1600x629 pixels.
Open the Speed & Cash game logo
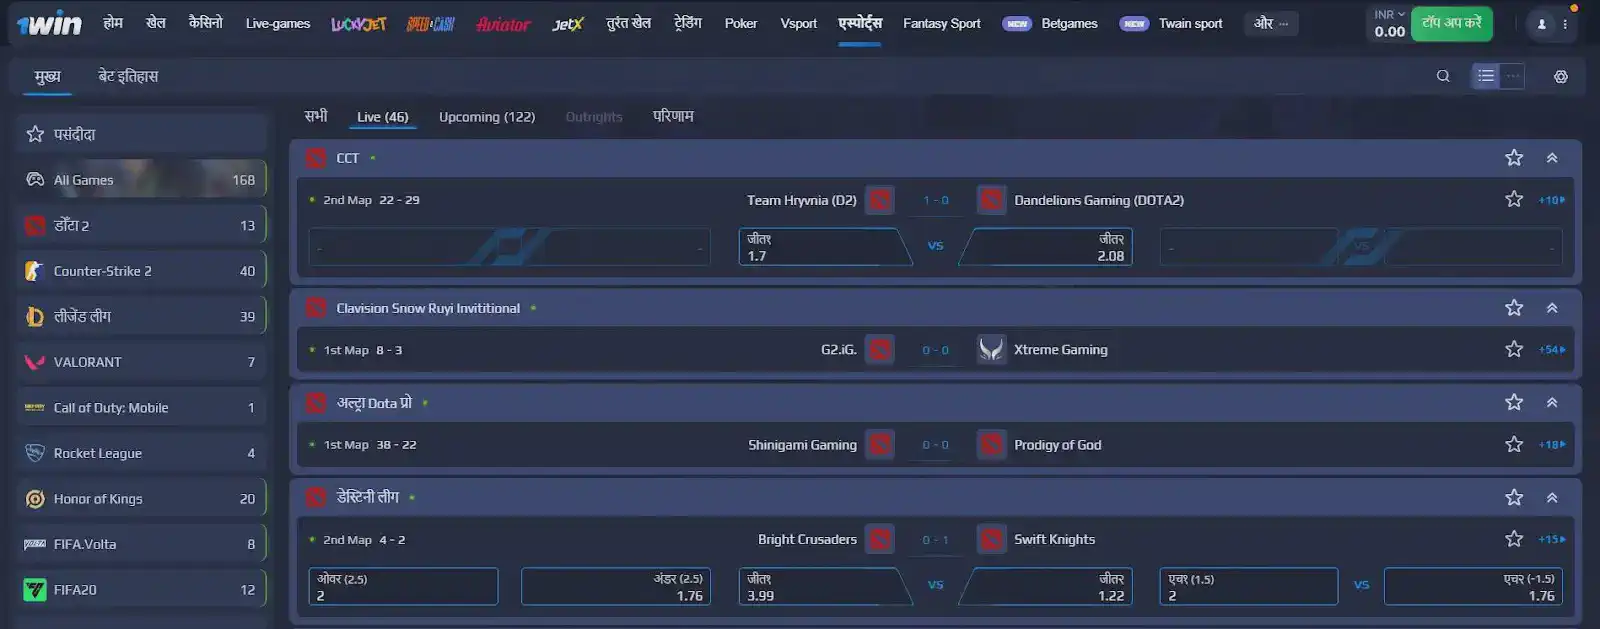[430, 23]
